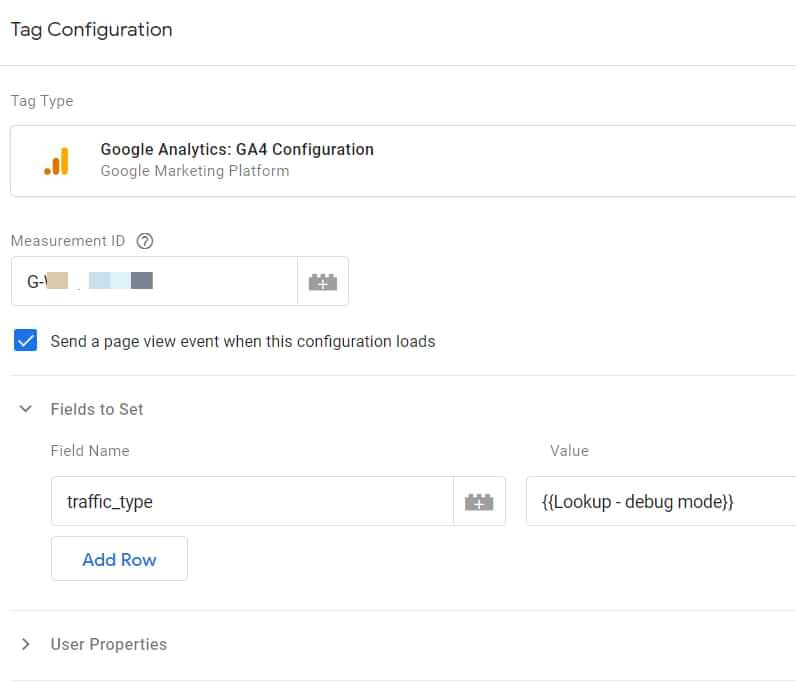Screen dimensions: 796x682
Task: Click the orange GA4 analytics bar-chart logo
Action: click(56, 161)
